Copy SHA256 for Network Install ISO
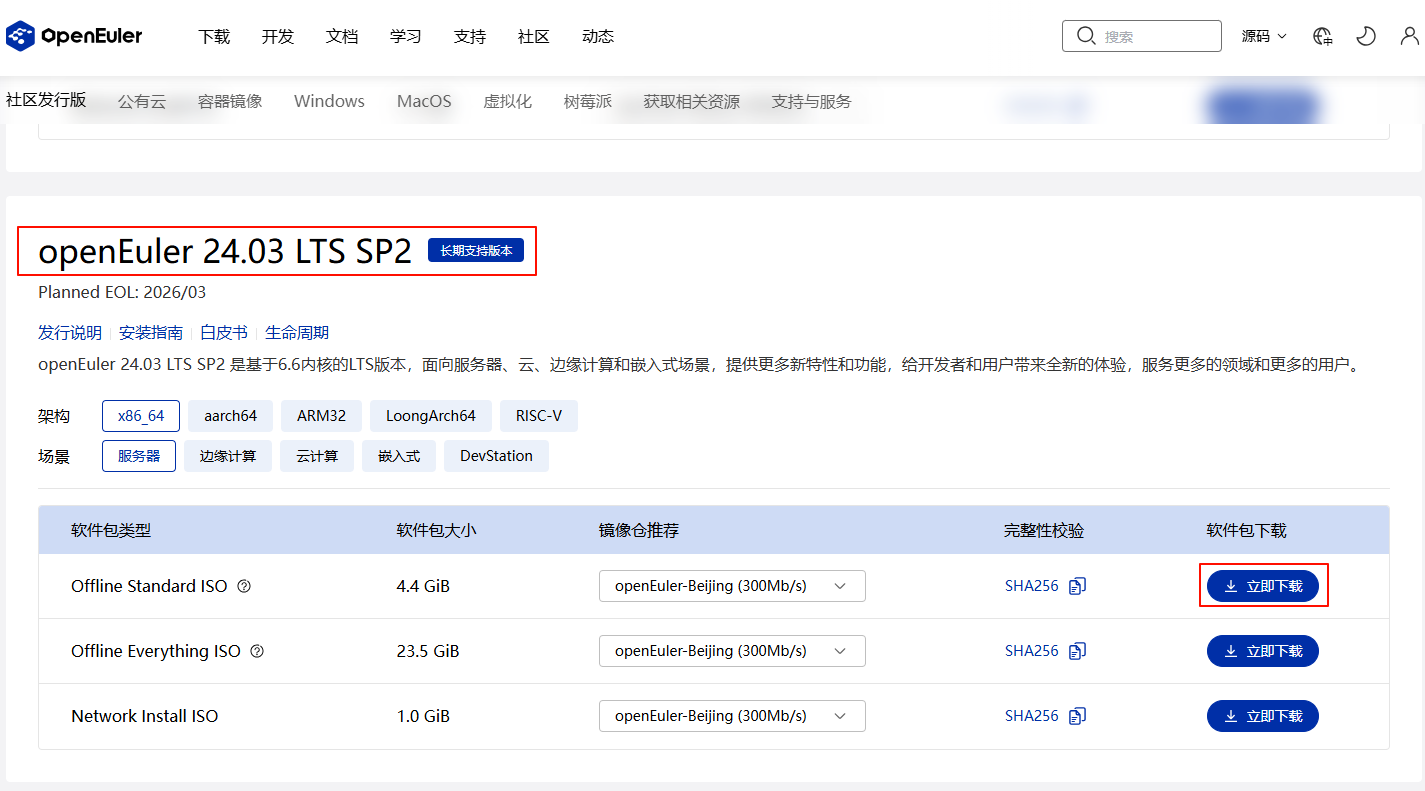 click(1077, 716)
